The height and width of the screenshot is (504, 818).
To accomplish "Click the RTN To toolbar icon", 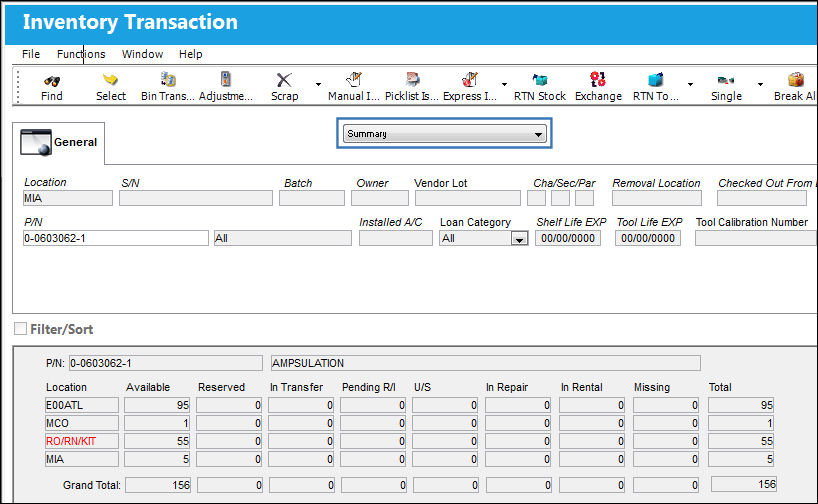I will click(x=655, y=80).
